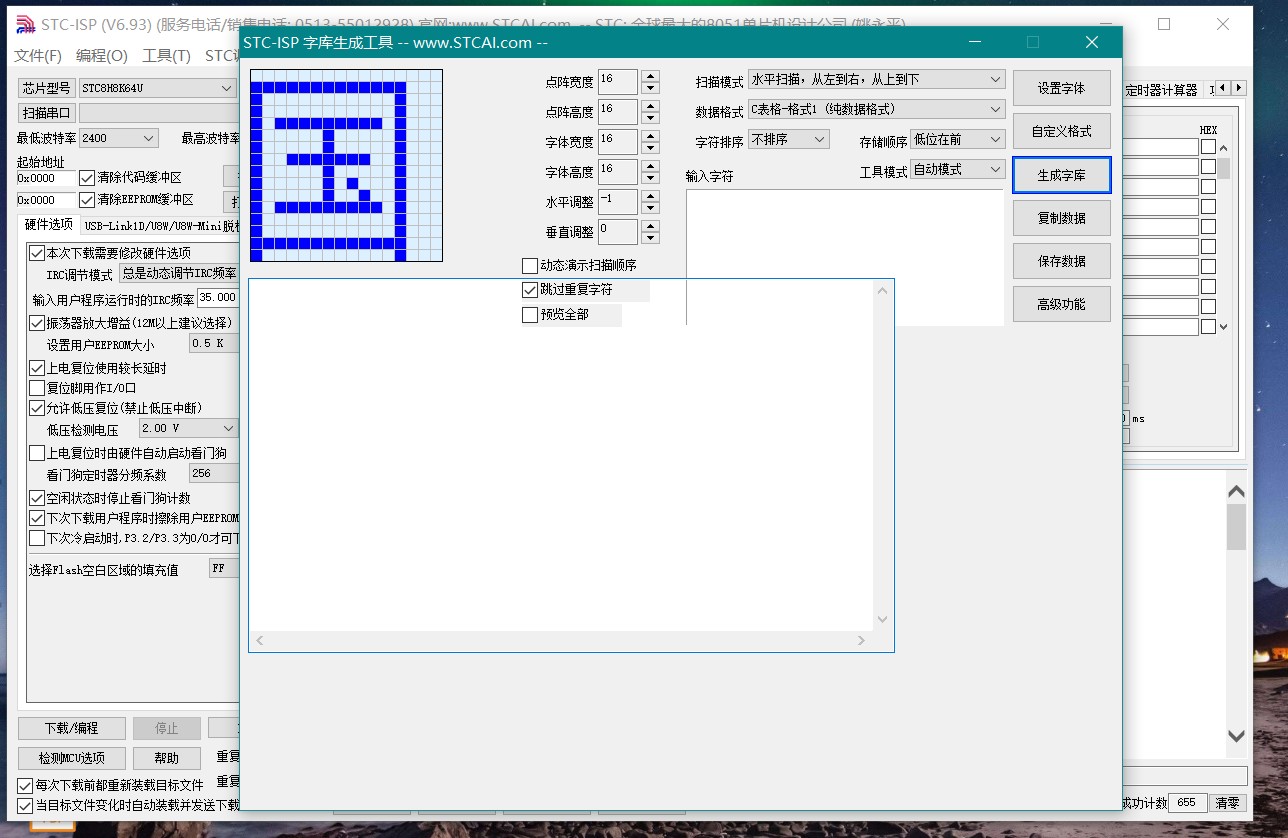Open 高级功能 options

pos(1061,304)
